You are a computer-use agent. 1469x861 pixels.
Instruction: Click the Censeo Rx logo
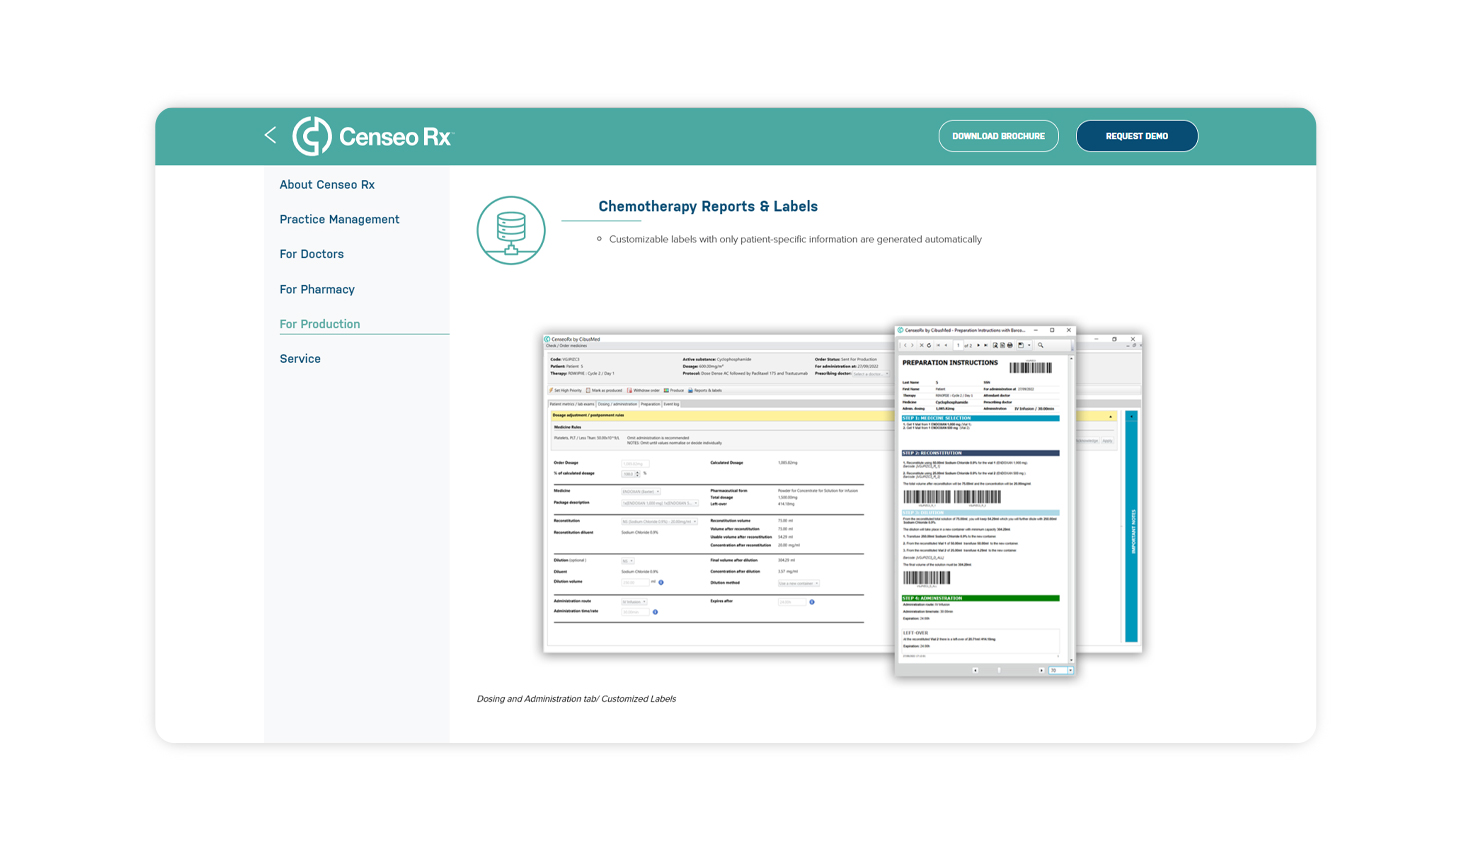point(372,136)
